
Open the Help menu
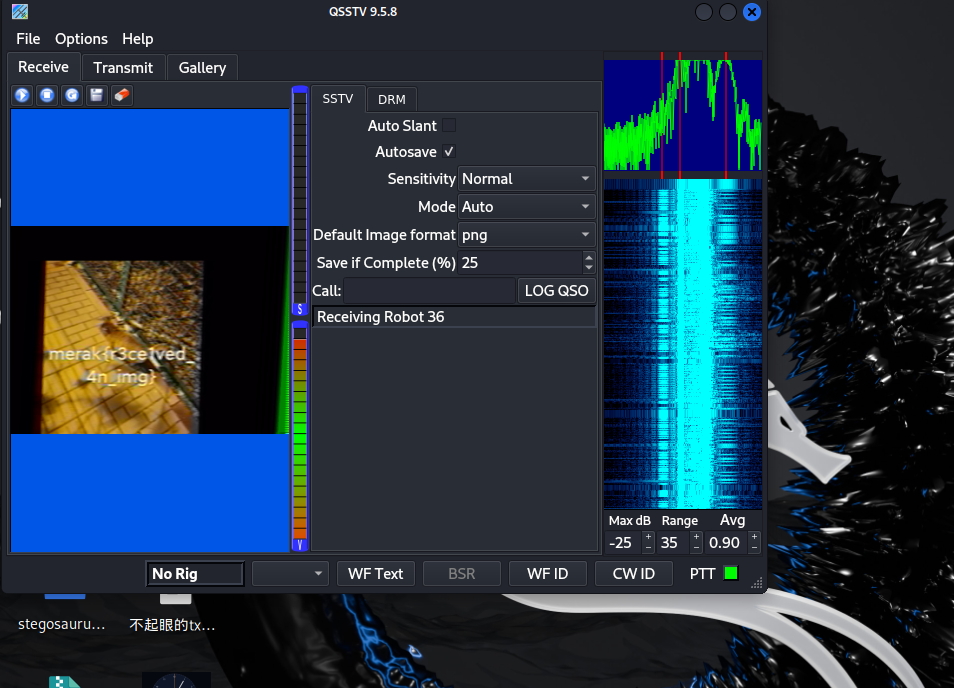pyautogui.click(x=138, y=39)
